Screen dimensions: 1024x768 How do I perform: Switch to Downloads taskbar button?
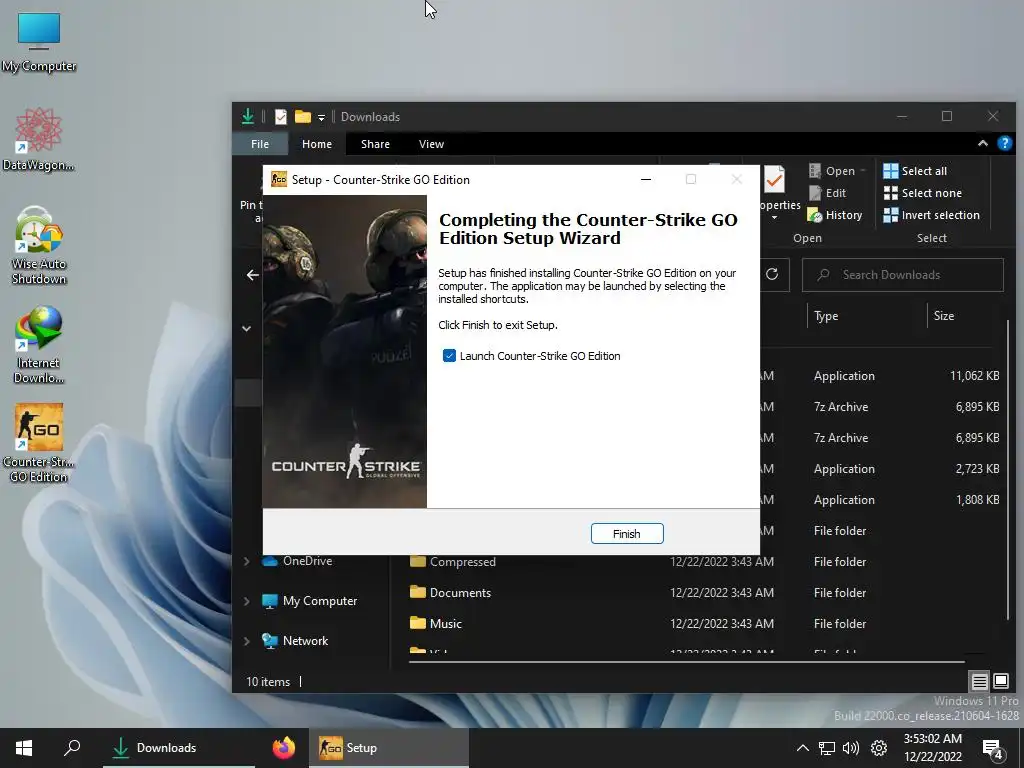179,748
